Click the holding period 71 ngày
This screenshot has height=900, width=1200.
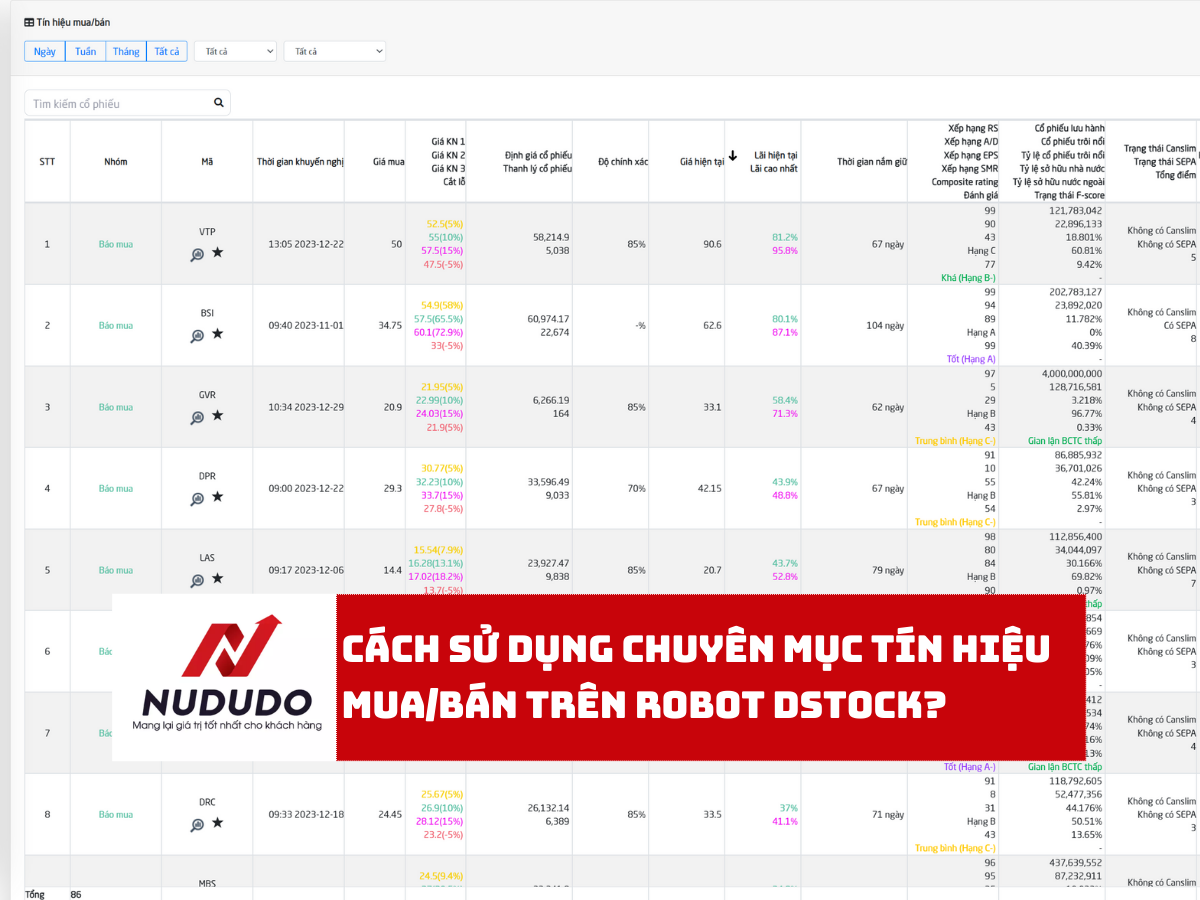pos(887,814)
